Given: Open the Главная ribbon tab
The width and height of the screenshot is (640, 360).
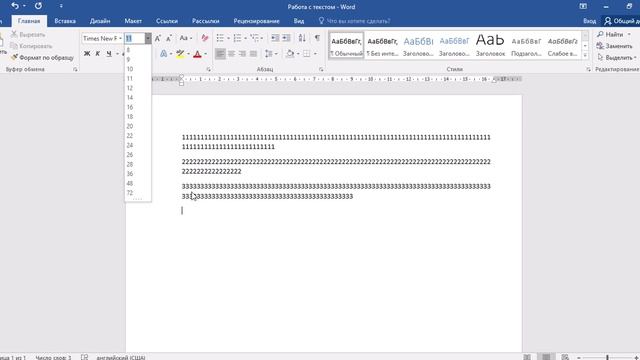Looking at the screenshot, I should click(29, 21).
